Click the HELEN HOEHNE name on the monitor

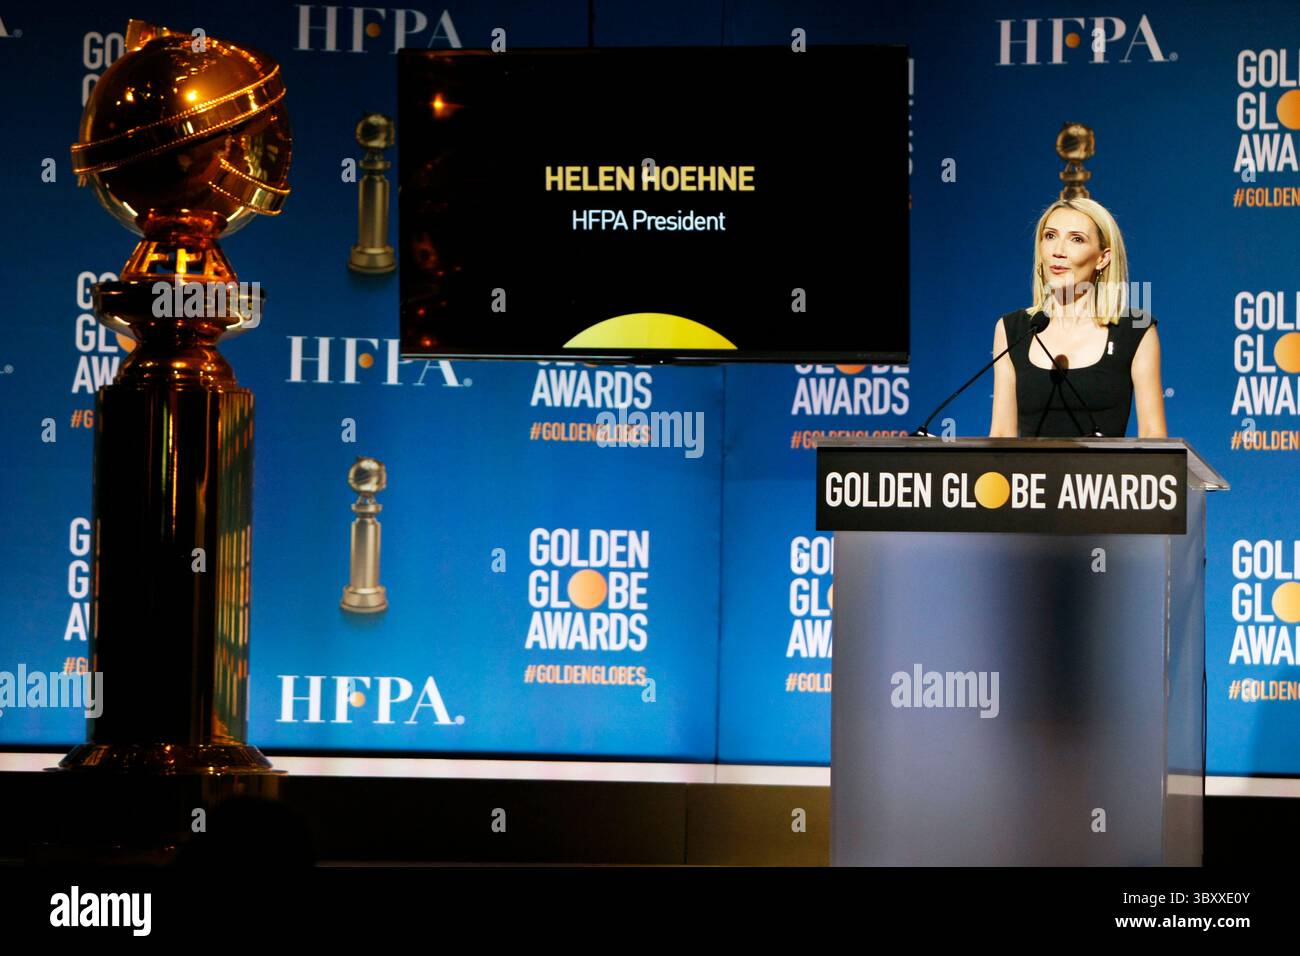coord(649,179)
